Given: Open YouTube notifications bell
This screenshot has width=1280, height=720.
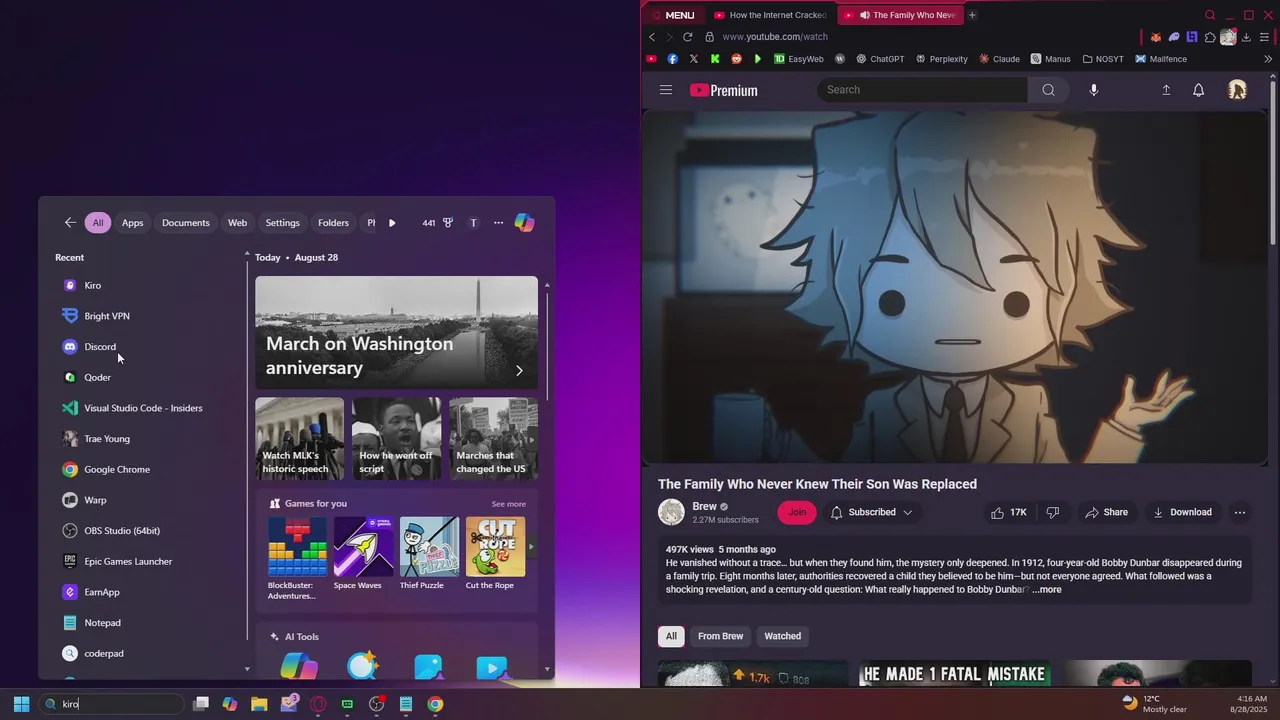Looking at the screenshot, I should click(1198, 90).
